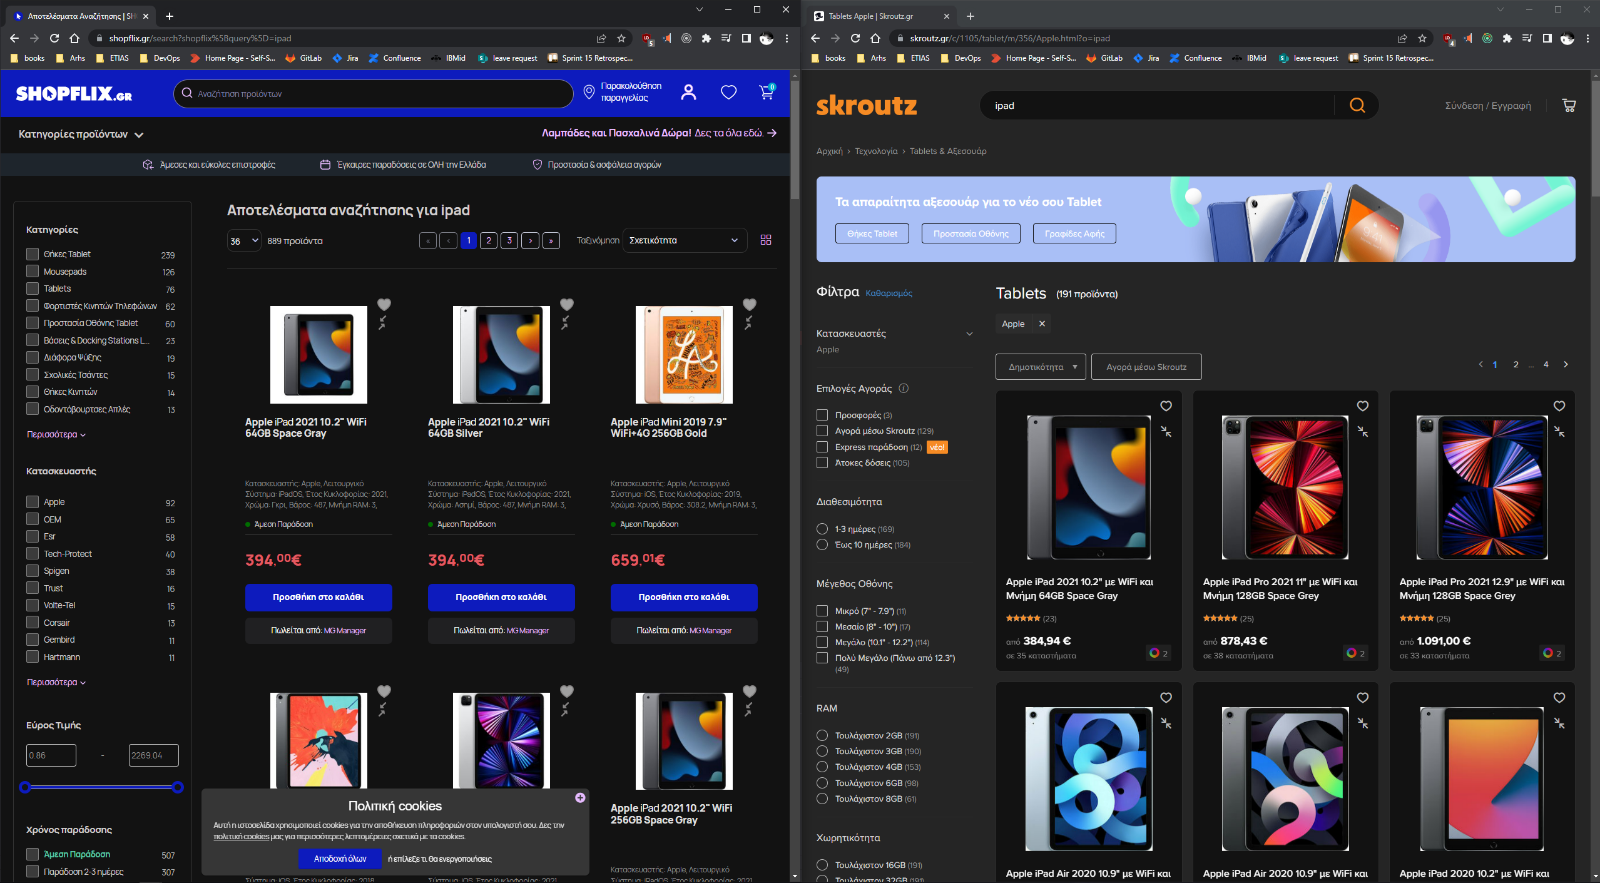Go to page 2 of Shopflix results
1600x883 pixels.
pos(488,240)
